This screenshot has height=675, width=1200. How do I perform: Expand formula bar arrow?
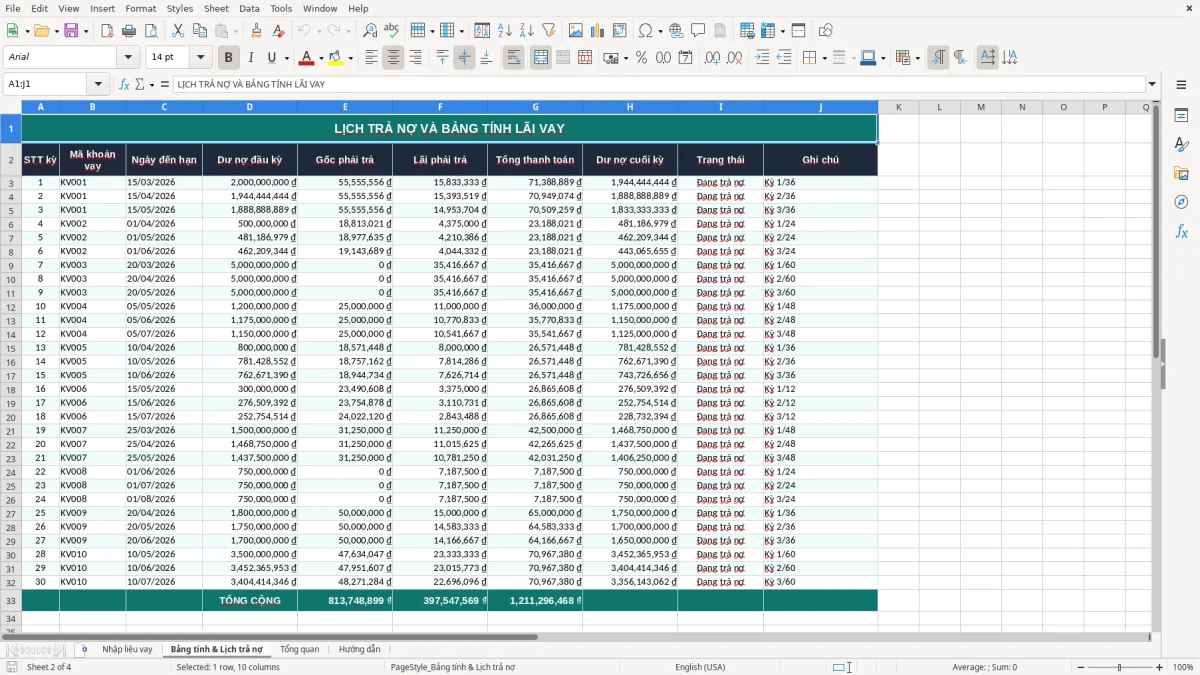pyautogui.click(x=1152, y=84)
